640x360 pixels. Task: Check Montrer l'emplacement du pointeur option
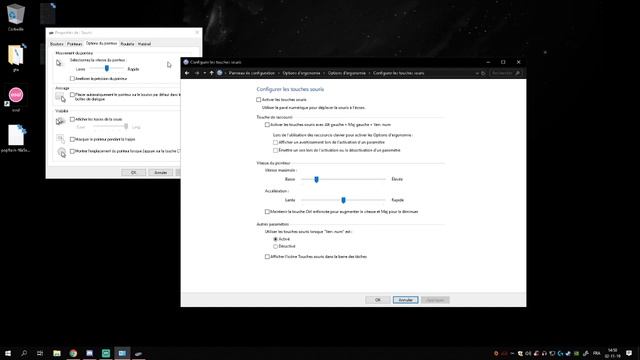(x=72, y=151)
